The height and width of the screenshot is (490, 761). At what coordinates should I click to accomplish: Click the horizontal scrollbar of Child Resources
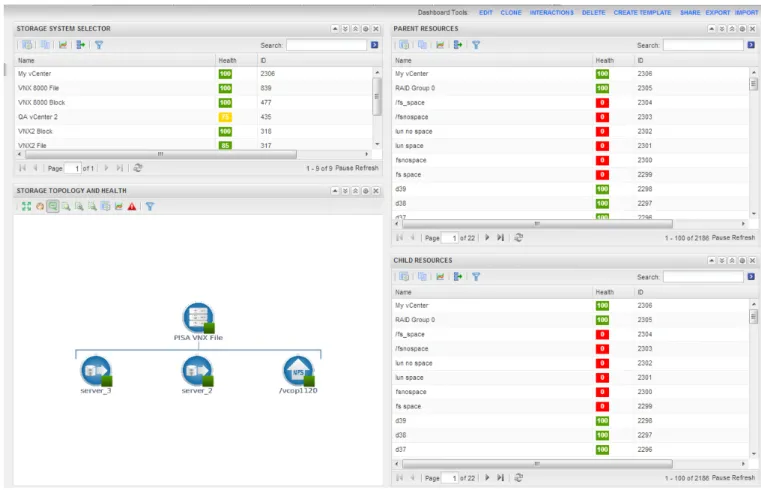tap(537, 464)
